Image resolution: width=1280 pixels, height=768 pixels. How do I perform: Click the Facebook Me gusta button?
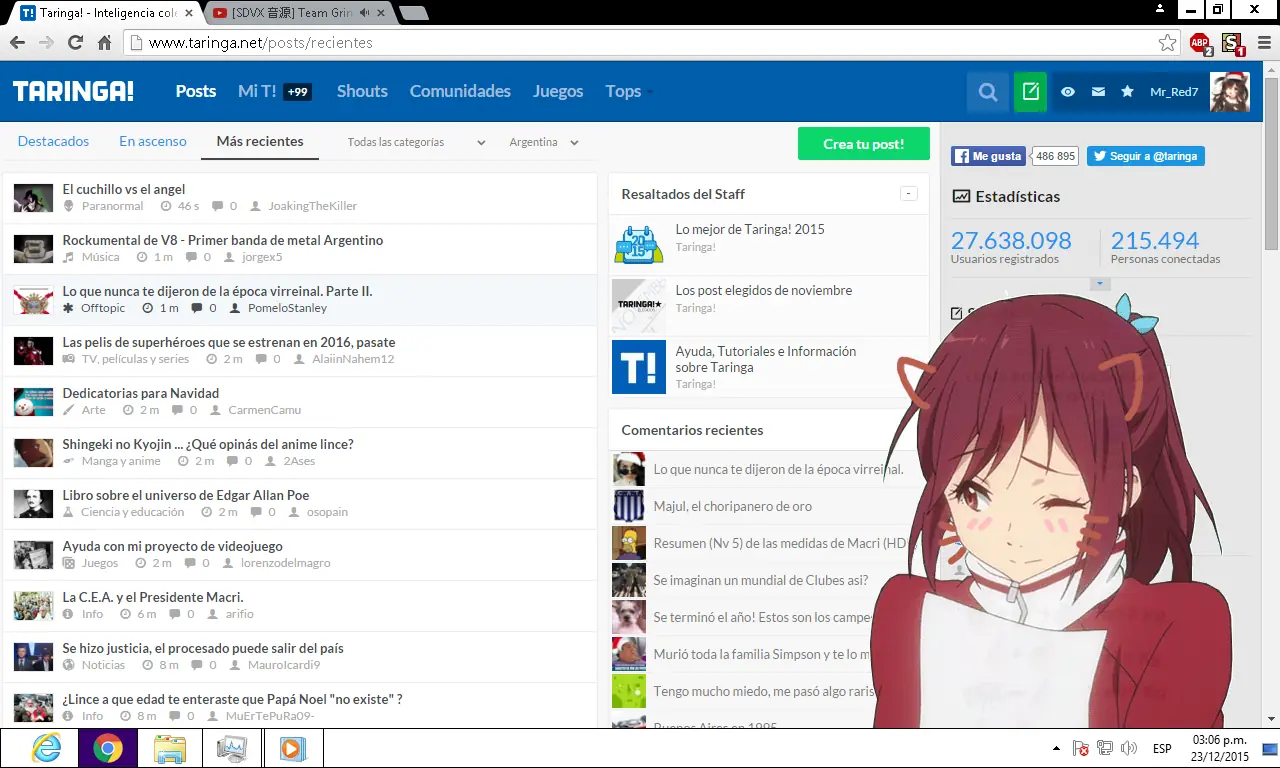click(x=988, y=156)
